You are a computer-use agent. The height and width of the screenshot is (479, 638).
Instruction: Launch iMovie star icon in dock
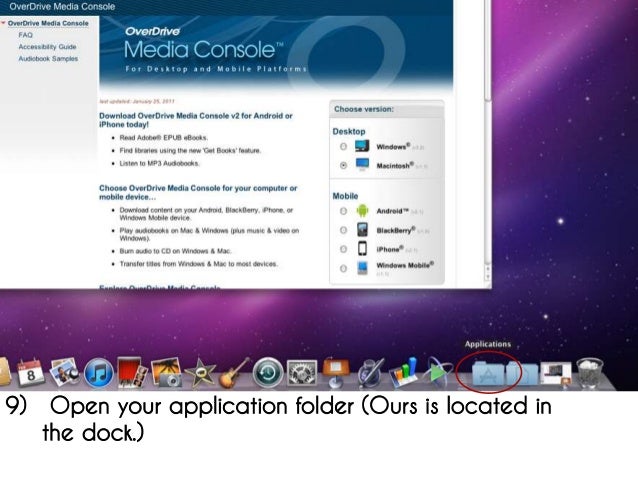coord(200,372)
